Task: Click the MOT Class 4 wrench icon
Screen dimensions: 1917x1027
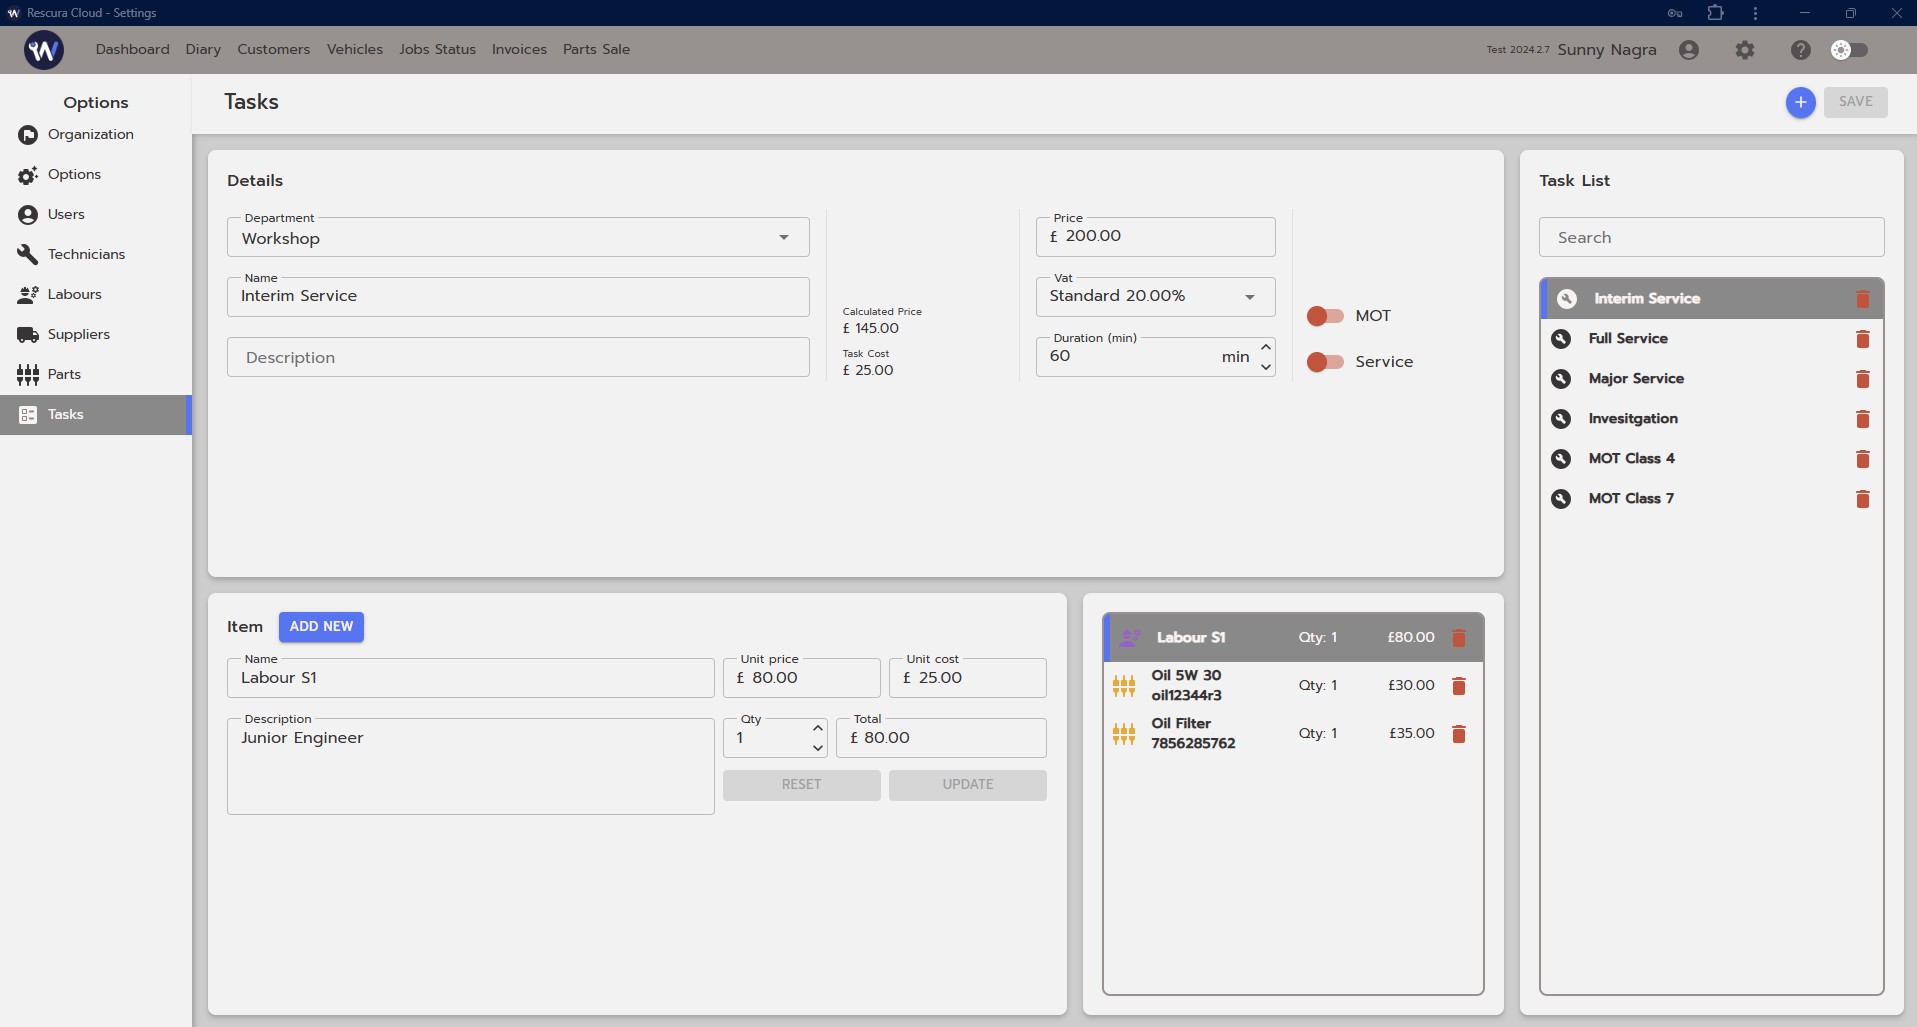Action: click(1561, 459)
